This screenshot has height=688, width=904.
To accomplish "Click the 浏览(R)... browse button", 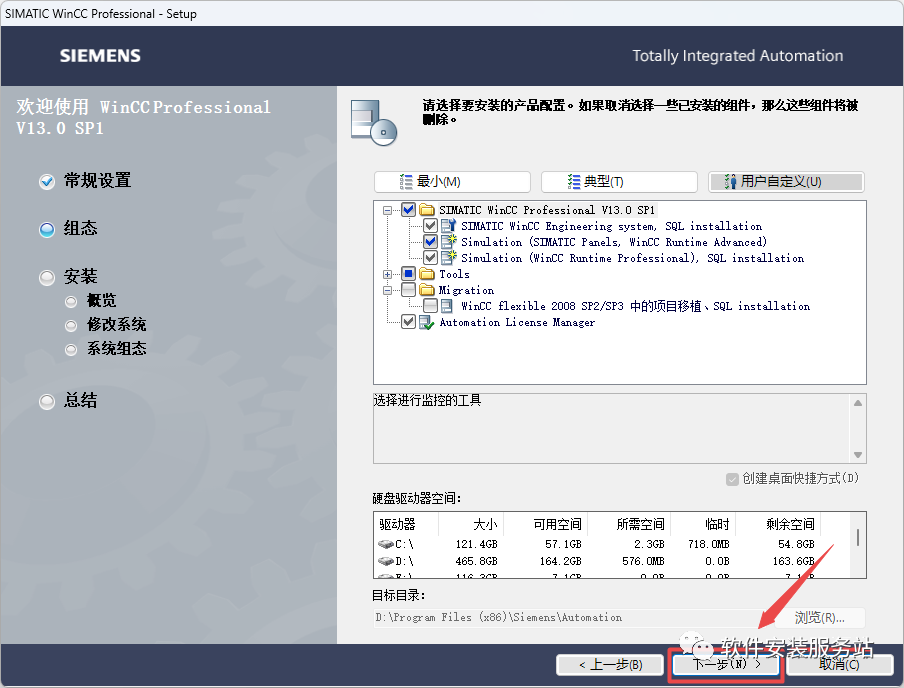I will (819, 618).
